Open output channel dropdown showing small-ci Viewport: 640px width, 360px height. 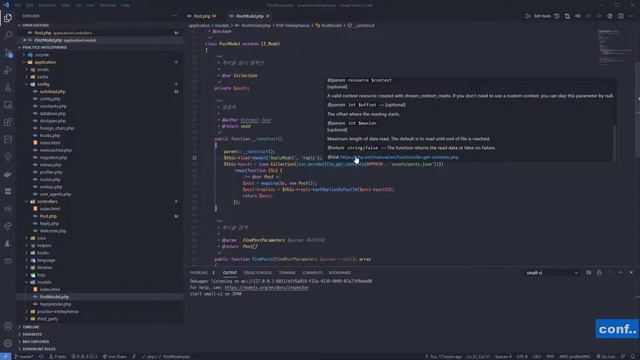[552, 273]
